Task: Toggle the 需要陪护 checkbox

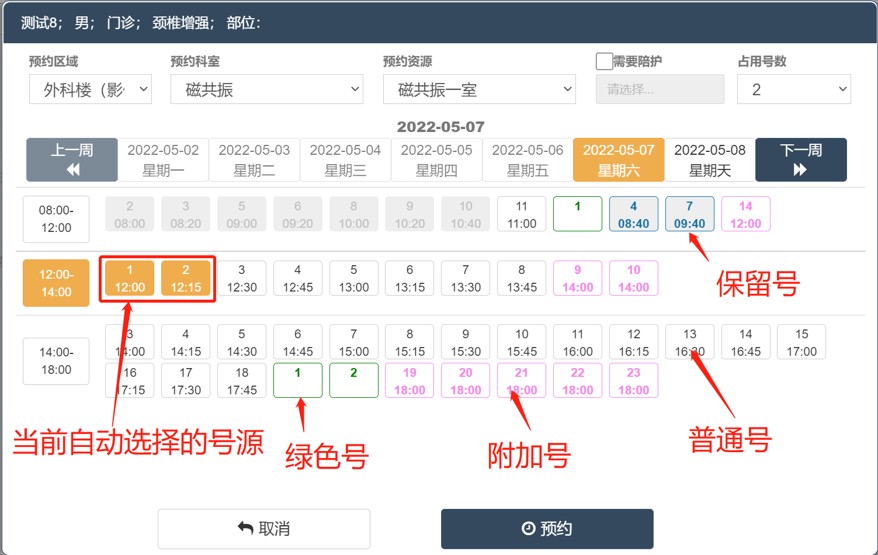Action: (x=604, y=61)
